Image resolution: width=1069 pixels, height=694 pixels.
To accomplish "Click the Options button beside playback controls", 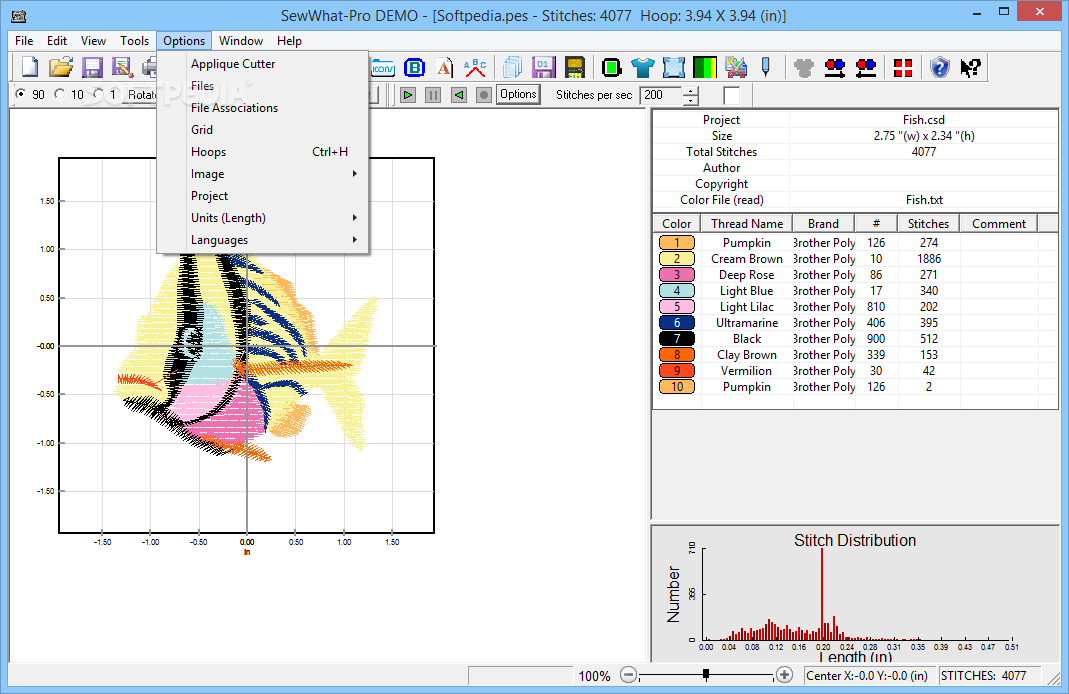I will click(518, 94).
